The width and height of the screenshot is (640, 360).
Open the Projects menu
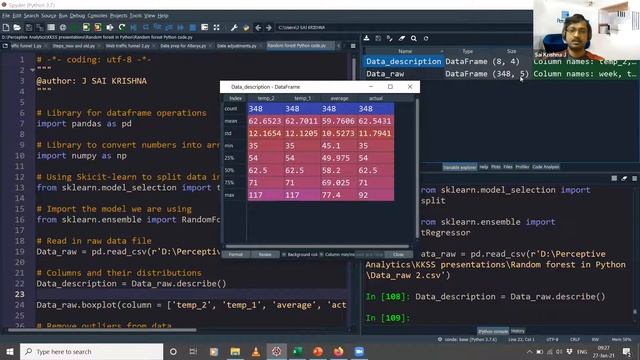[118, 16]
